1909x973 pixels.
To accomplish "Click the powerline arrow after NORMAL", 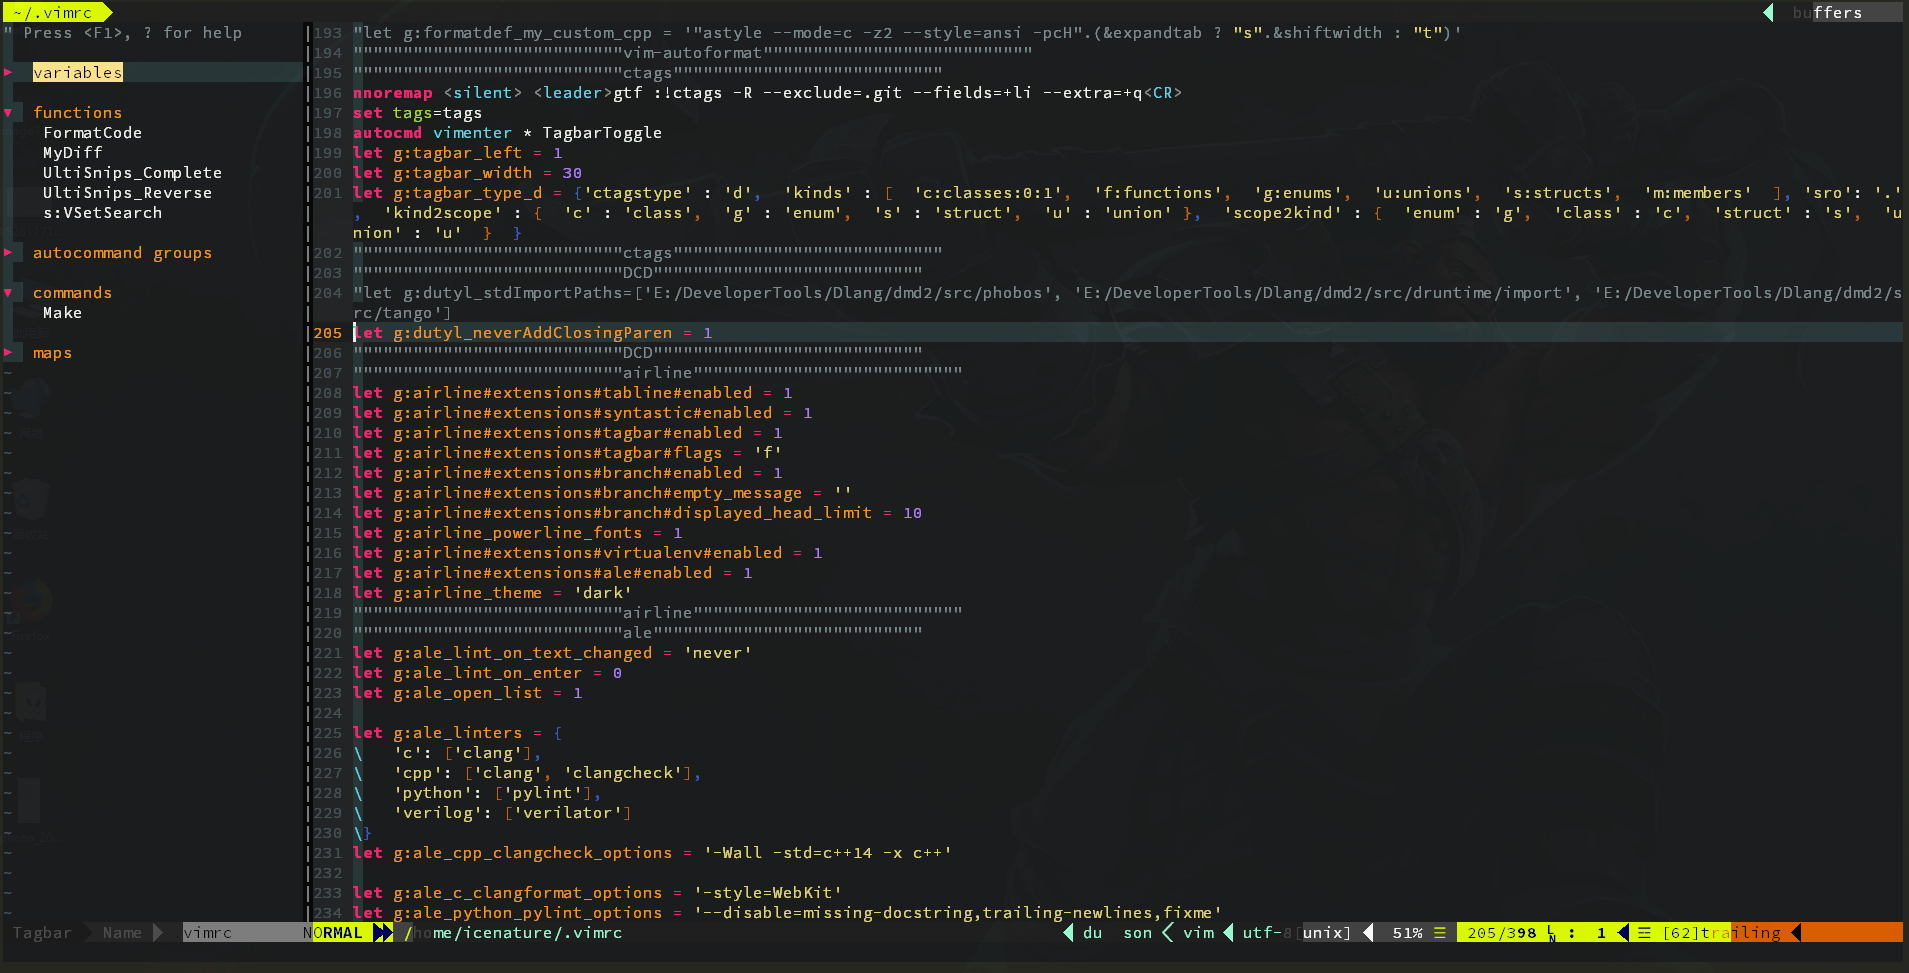I will point(381,932).
